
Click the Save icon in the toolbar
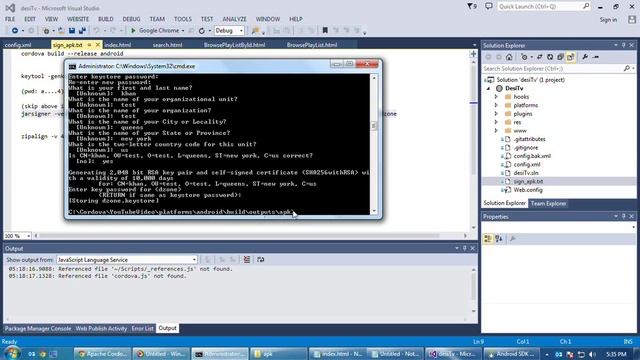click(x=72, y=31)
